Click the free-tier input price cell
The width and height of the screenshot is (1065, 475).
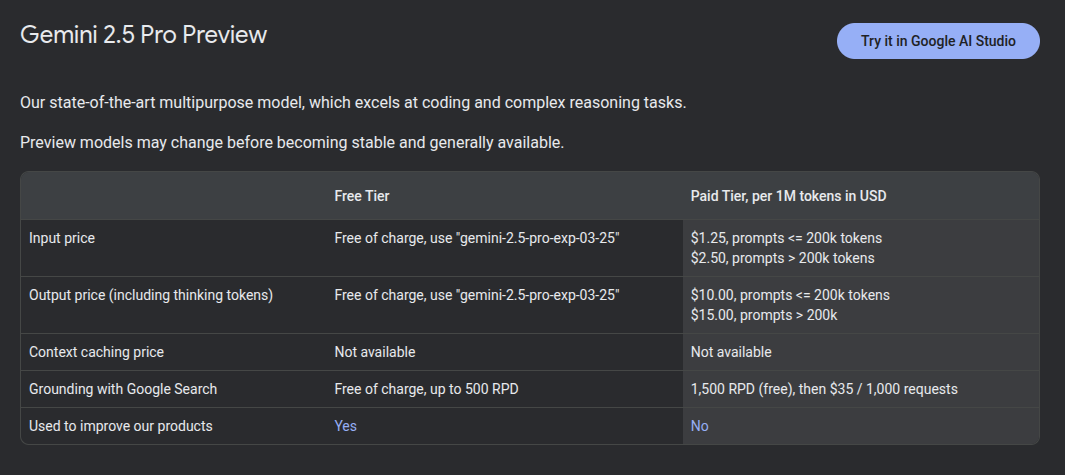477,239
